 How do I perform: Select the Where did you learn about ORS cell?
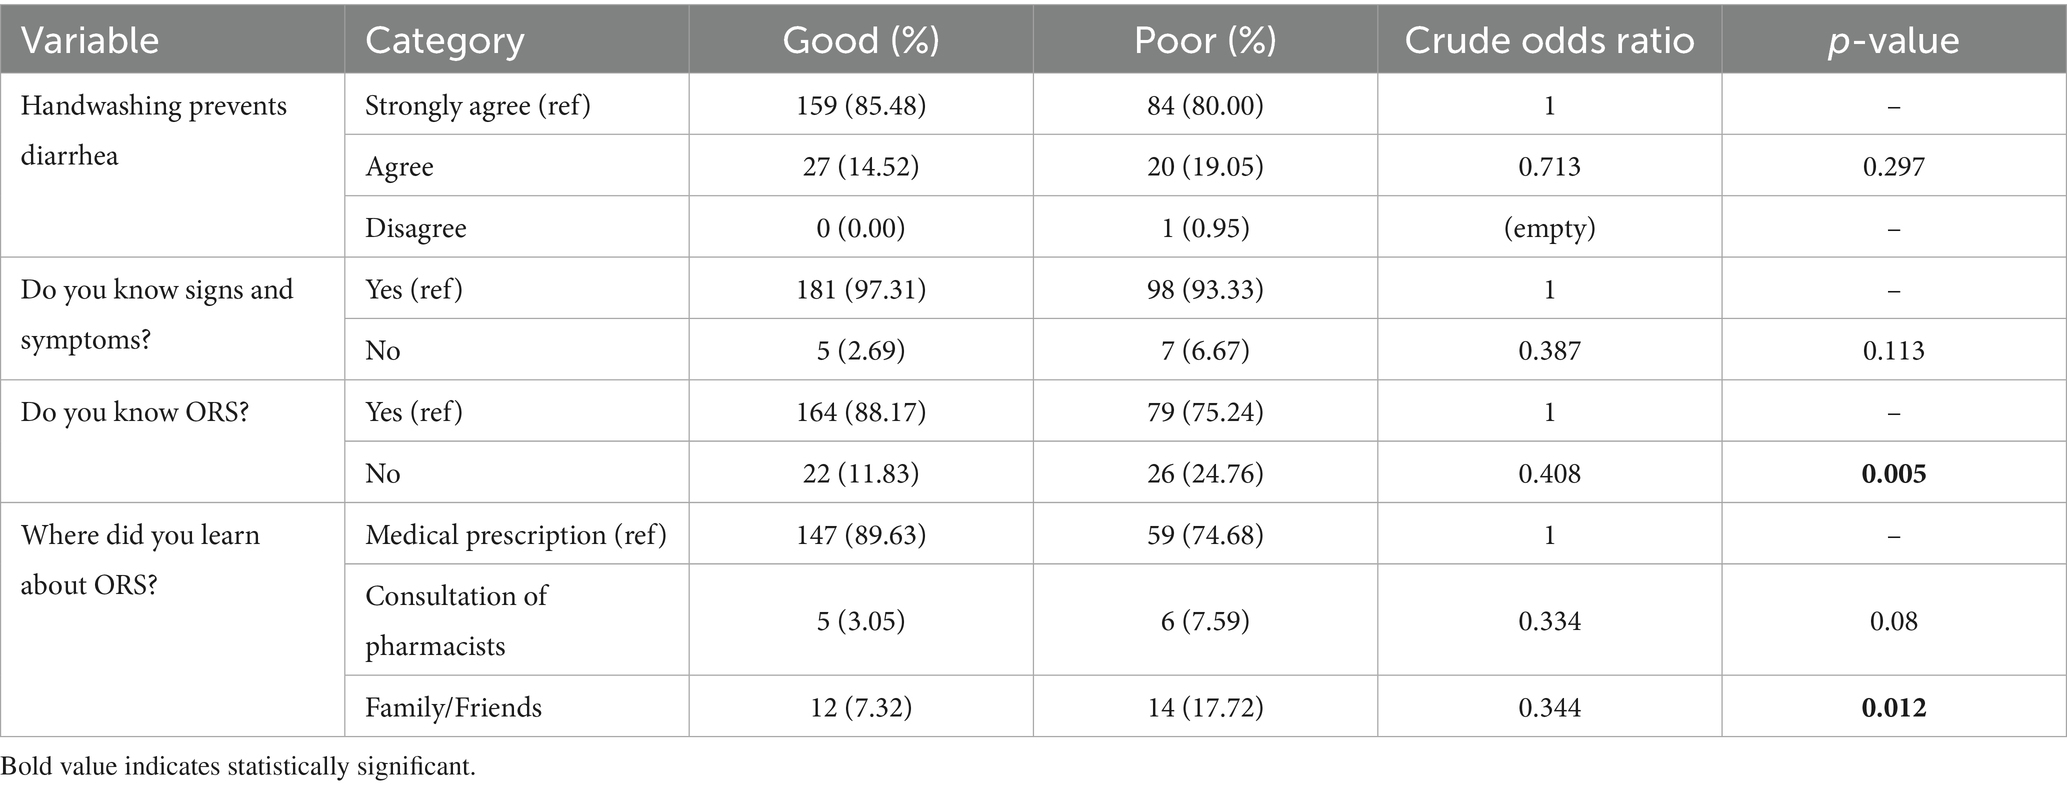(x=140, y=559)
